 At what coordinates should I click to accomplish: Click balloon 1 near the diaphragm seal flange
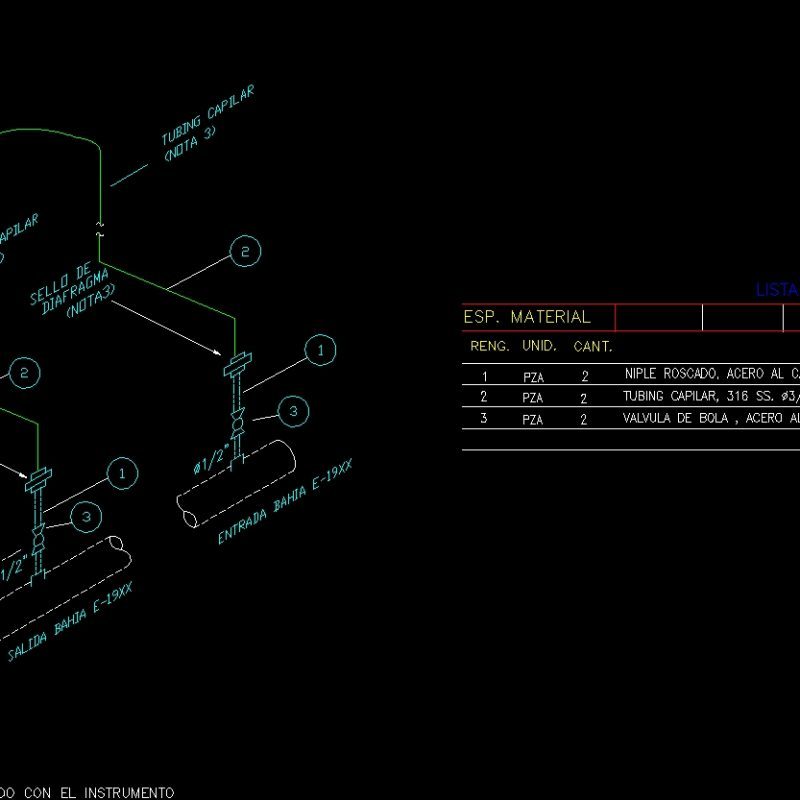320,350
